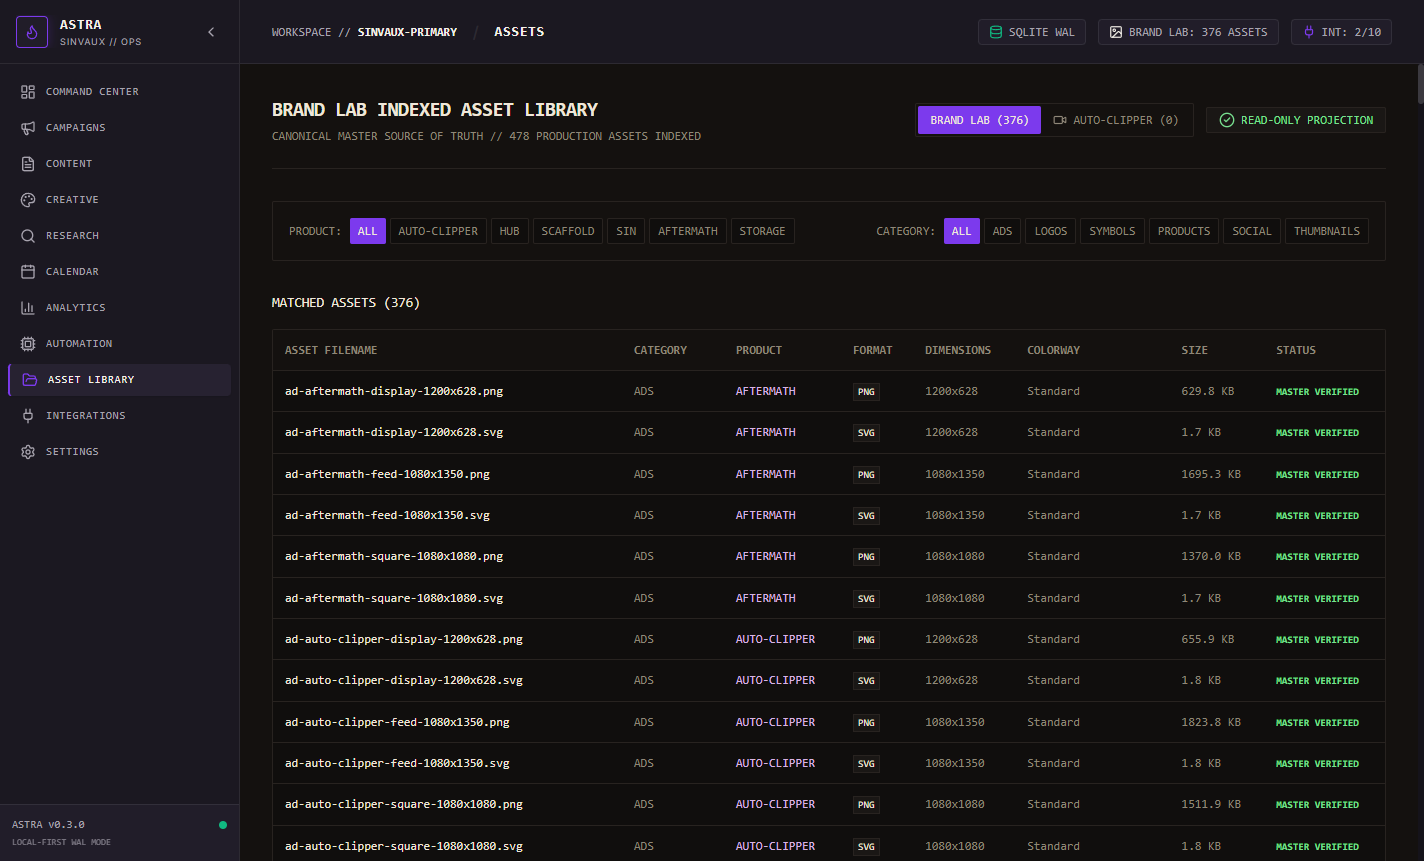This screenshot has width=1424, height=861.
Task: Click the Status column header
Action: [1296, 350]
